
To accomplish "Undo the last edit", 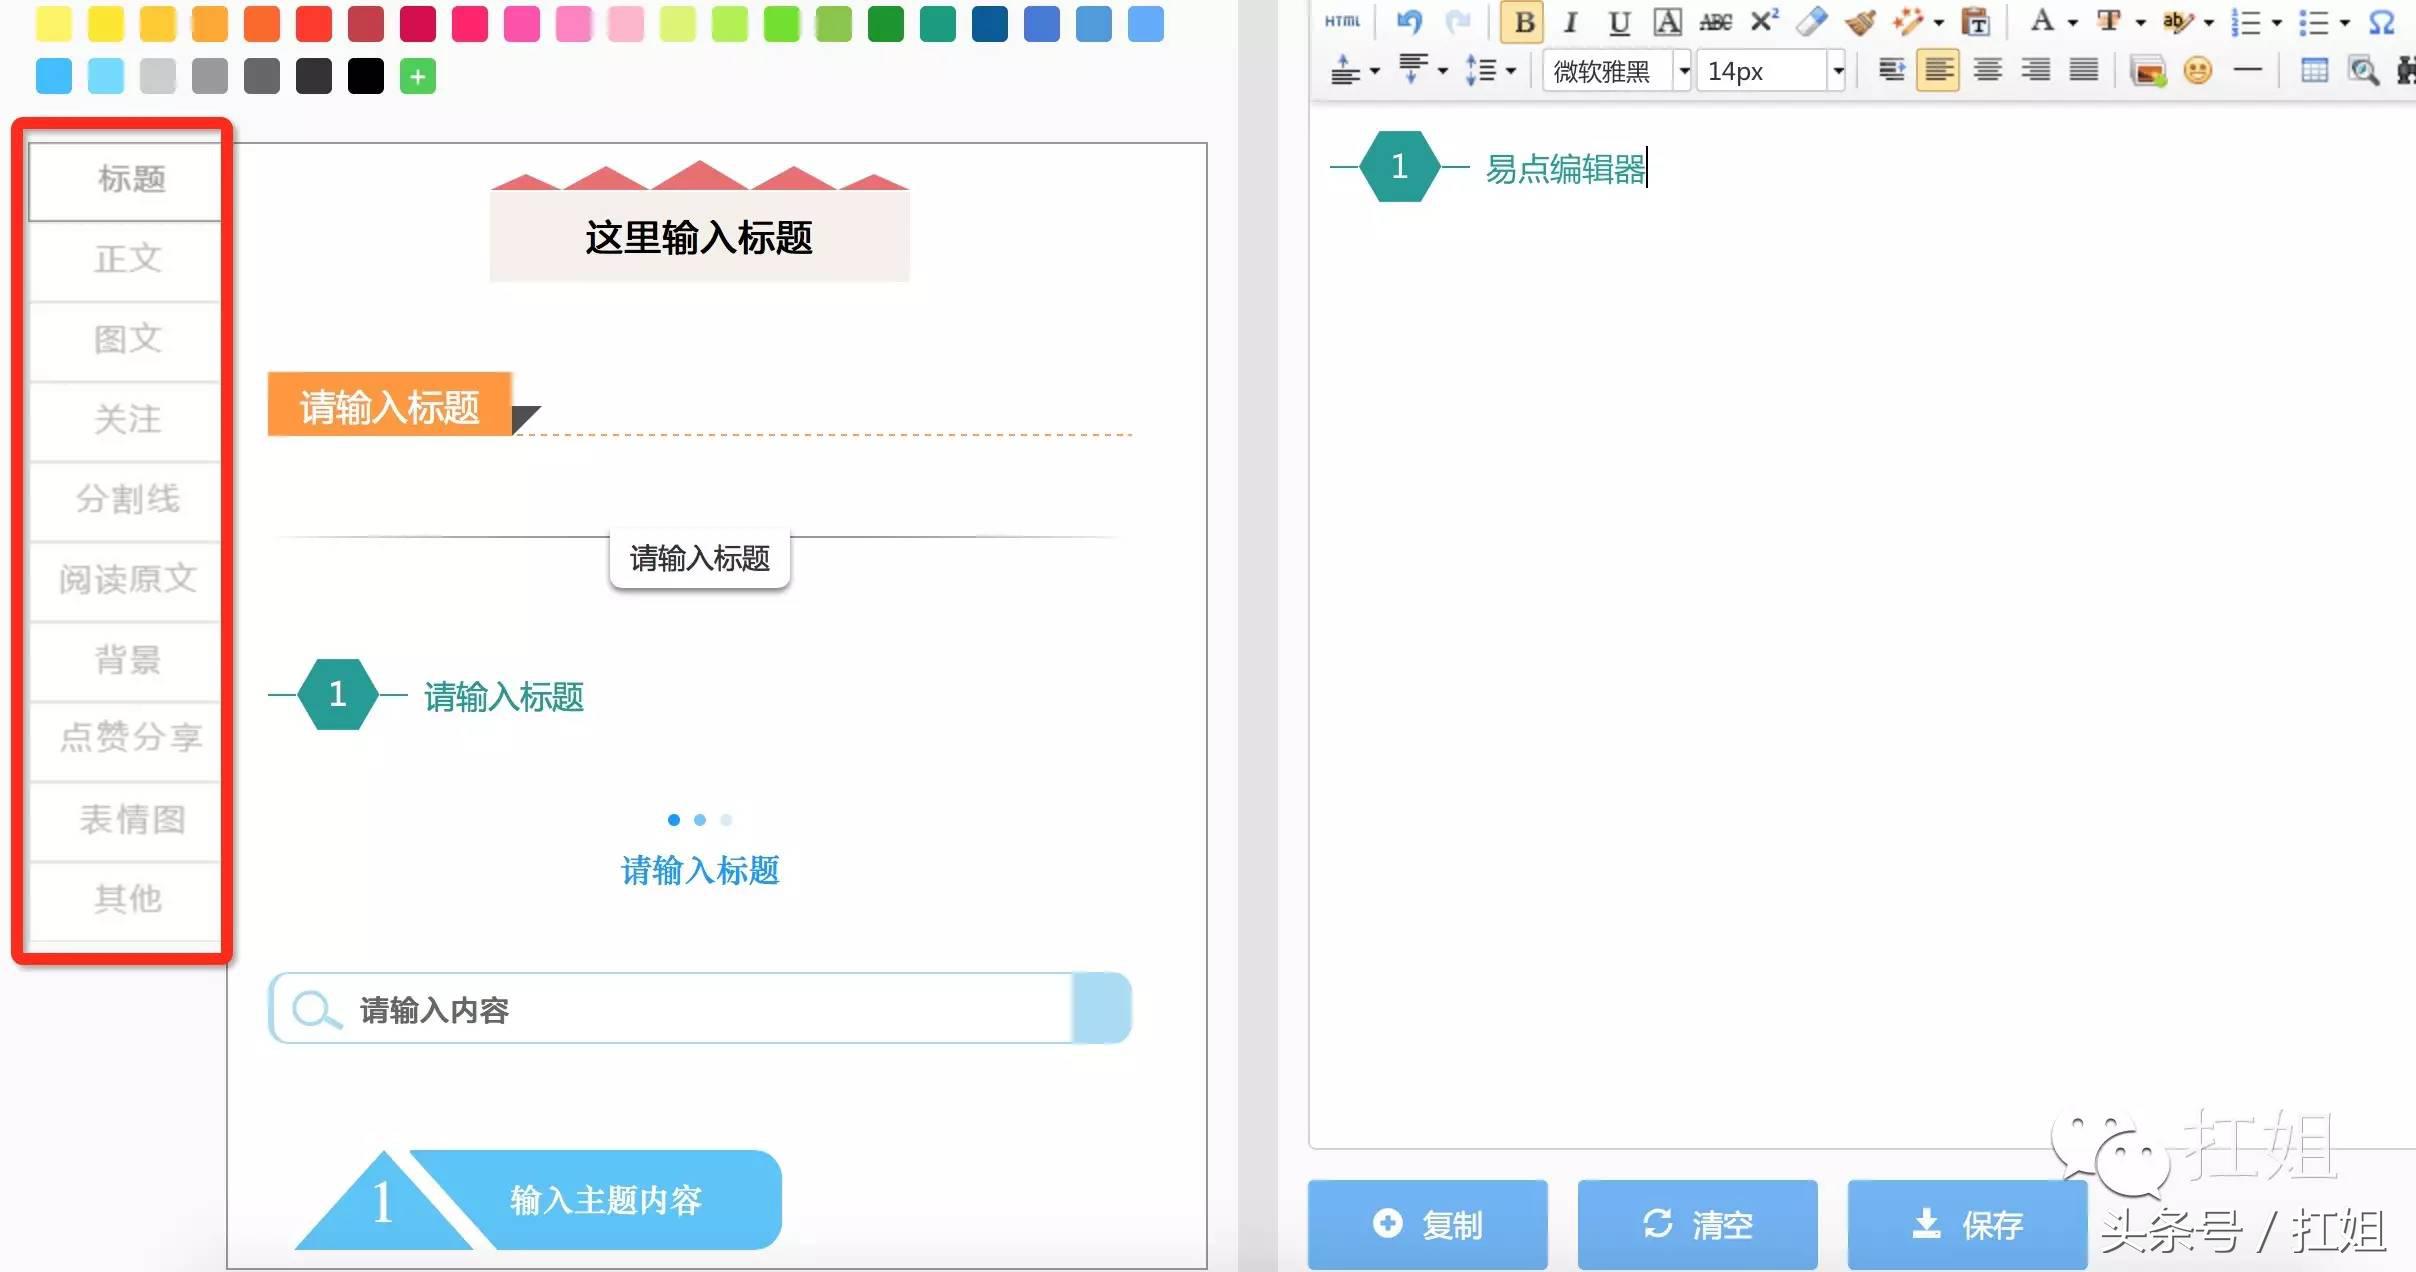I will coord(1409,22).
